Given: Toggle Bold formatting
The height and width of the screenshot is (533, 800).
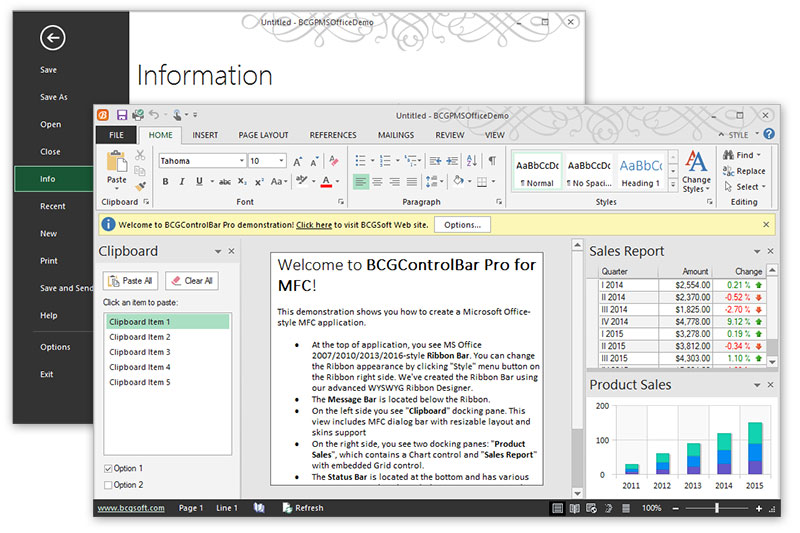Looking at the screenshot, I should point(165,182).
